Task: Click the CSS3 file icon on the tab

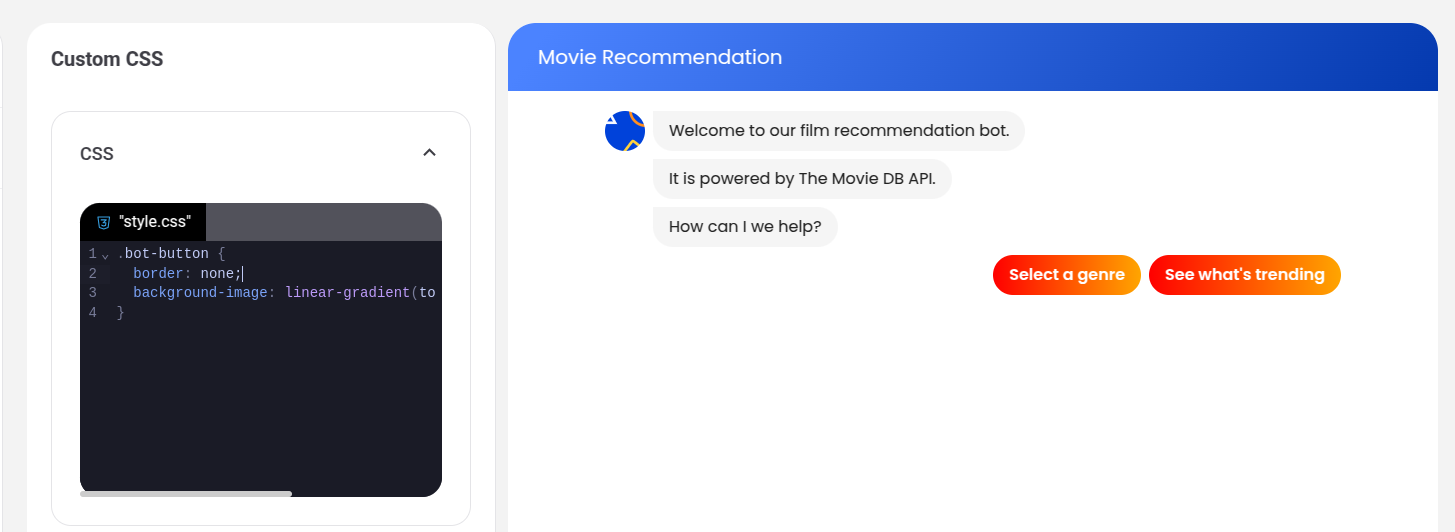Action: coord(103,222)
